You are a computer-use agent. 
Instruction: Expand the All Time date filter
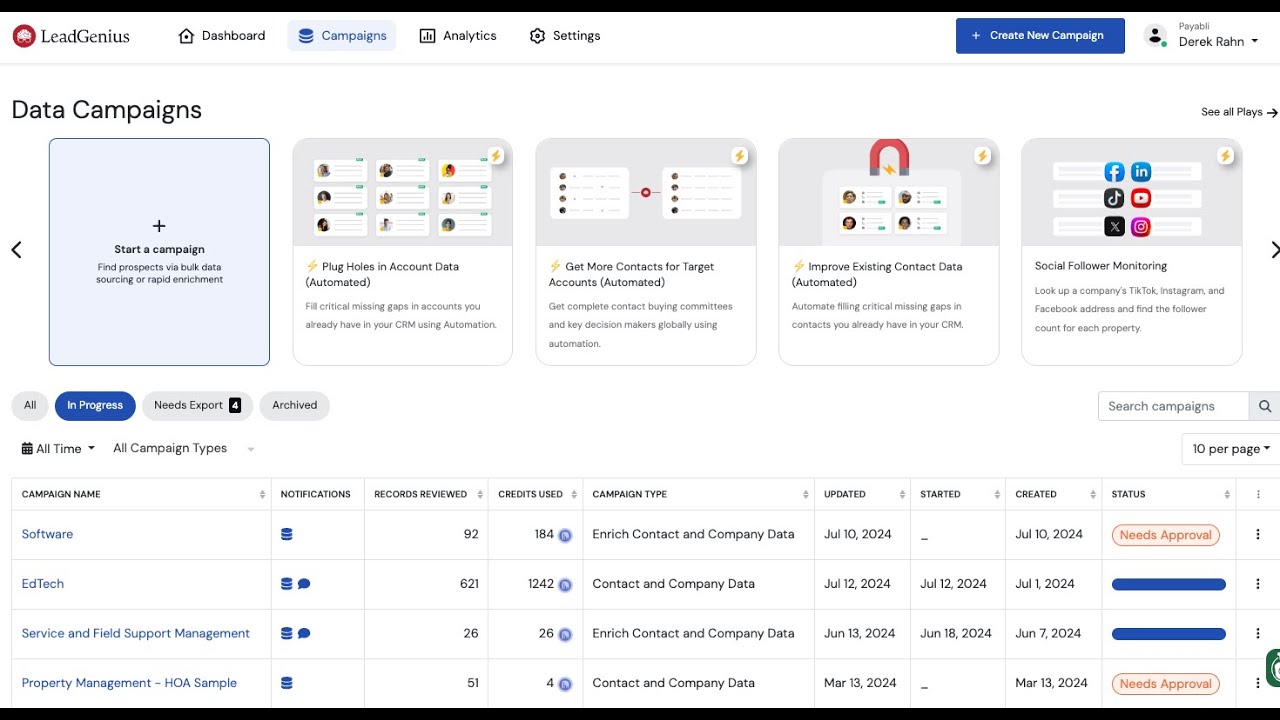coord(57,448)
